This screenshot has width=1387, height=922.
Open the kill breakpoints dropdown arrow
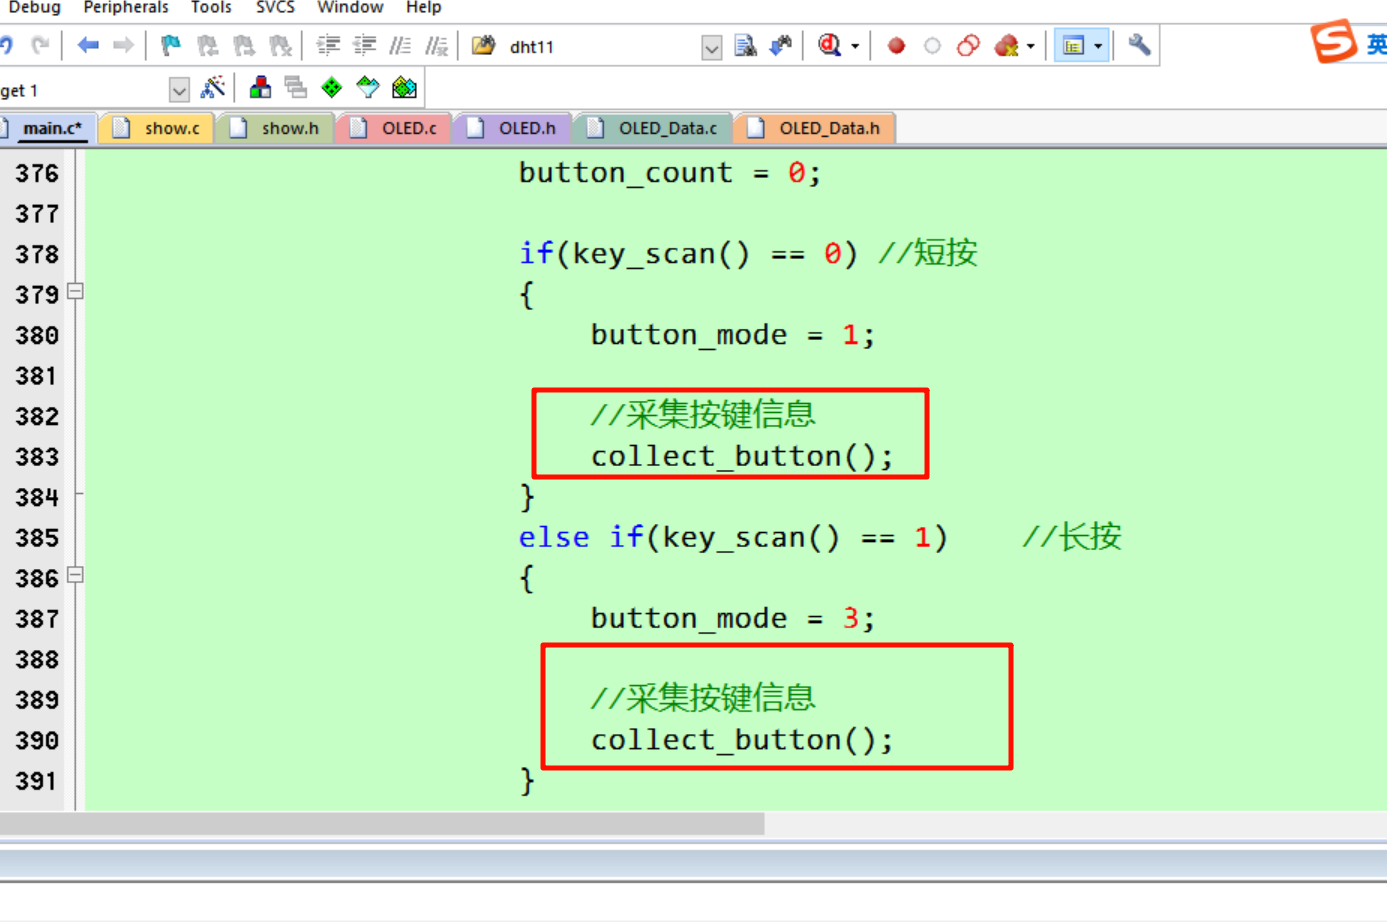click(x=1030, y=46)
